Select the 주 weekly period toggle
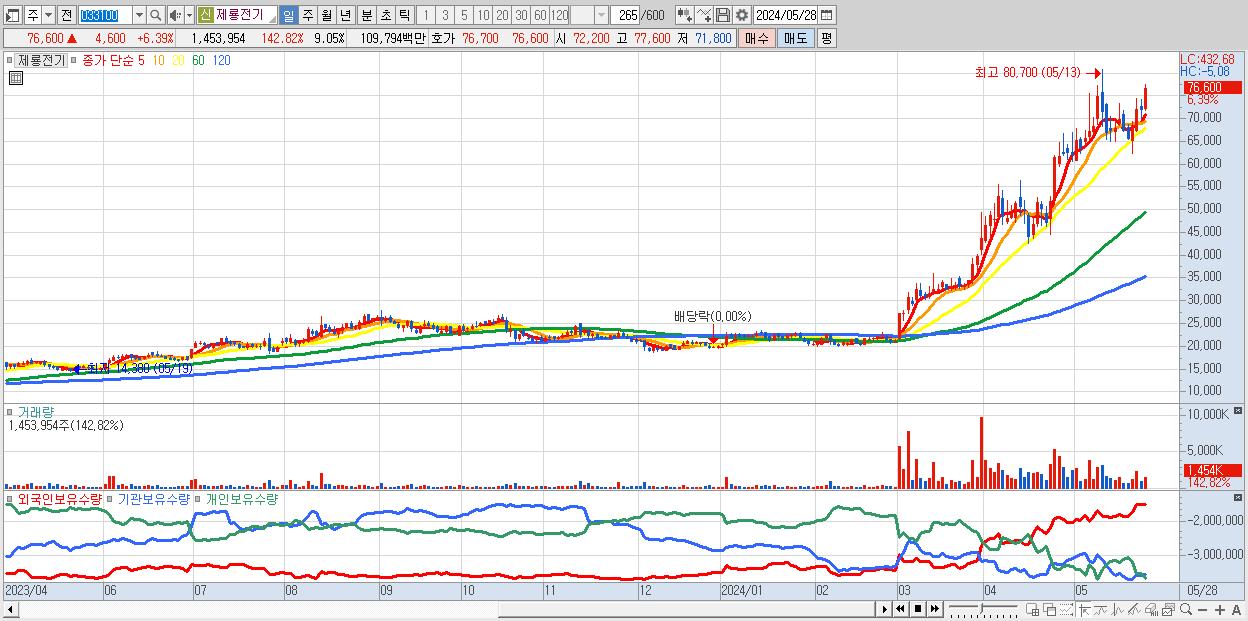 (x=306, y=15)
